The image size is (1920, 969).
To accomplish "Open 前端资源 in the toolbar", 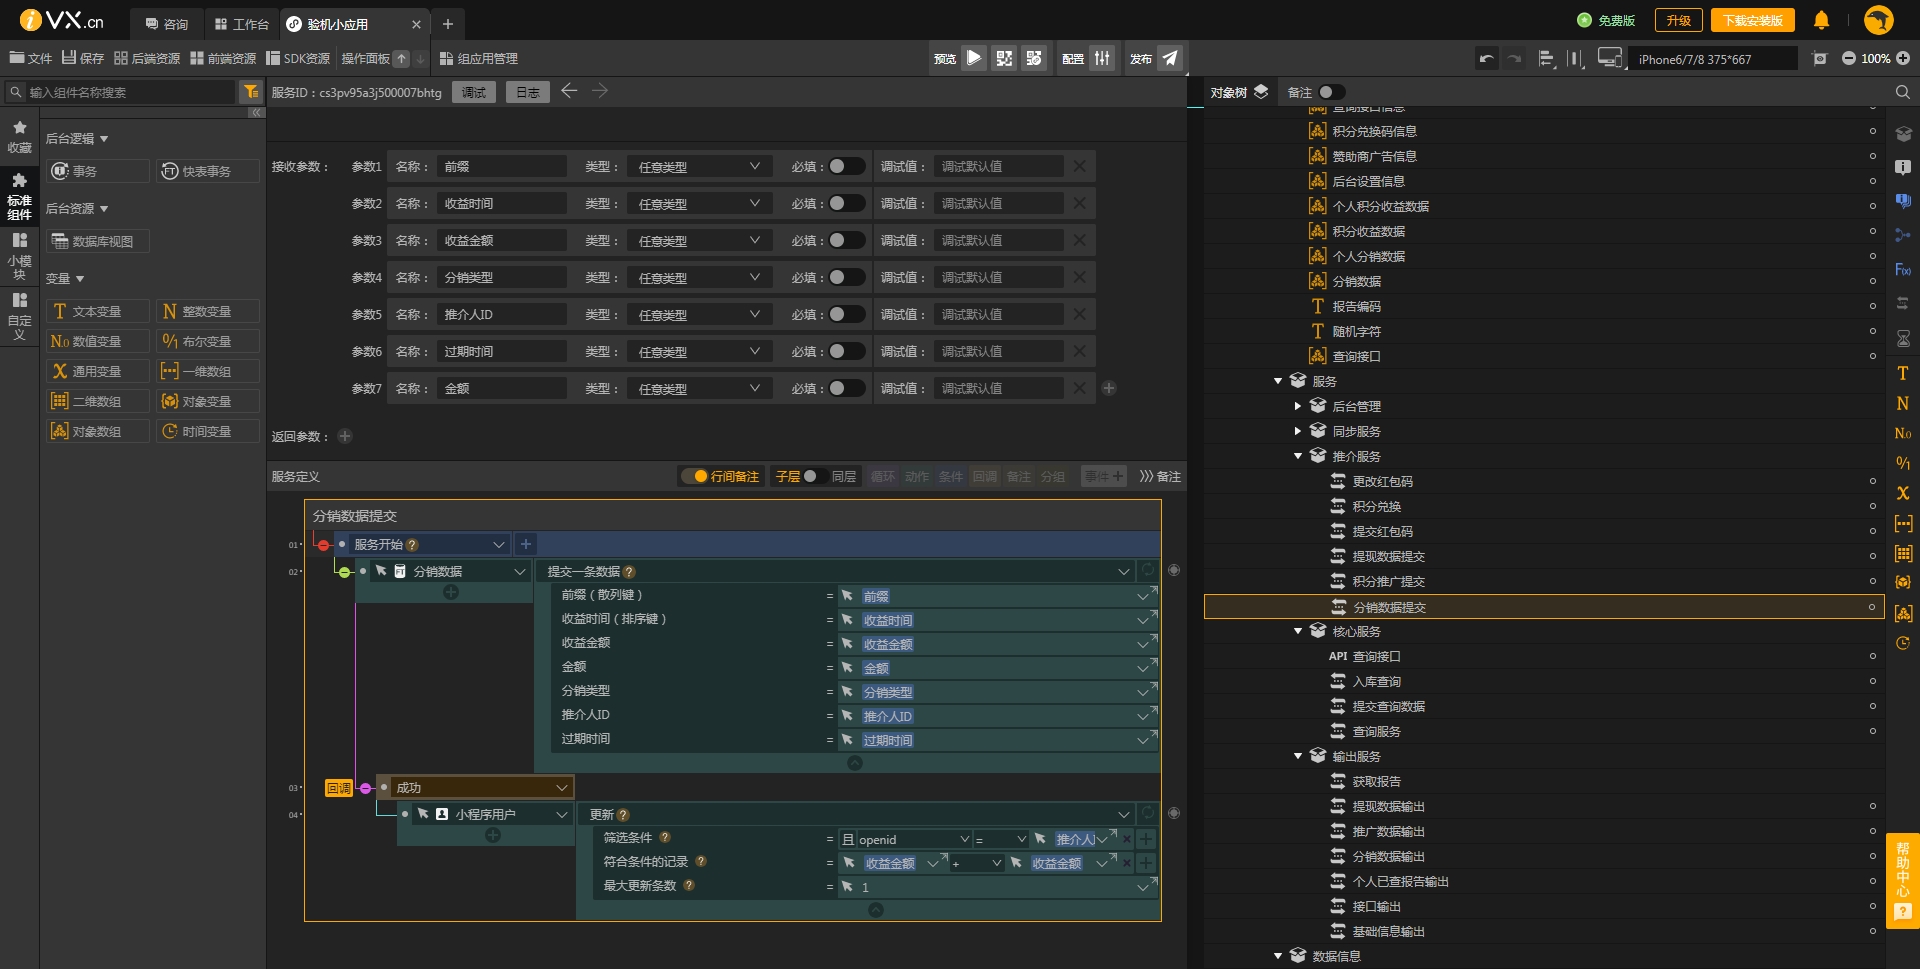I will pos(223,58).
